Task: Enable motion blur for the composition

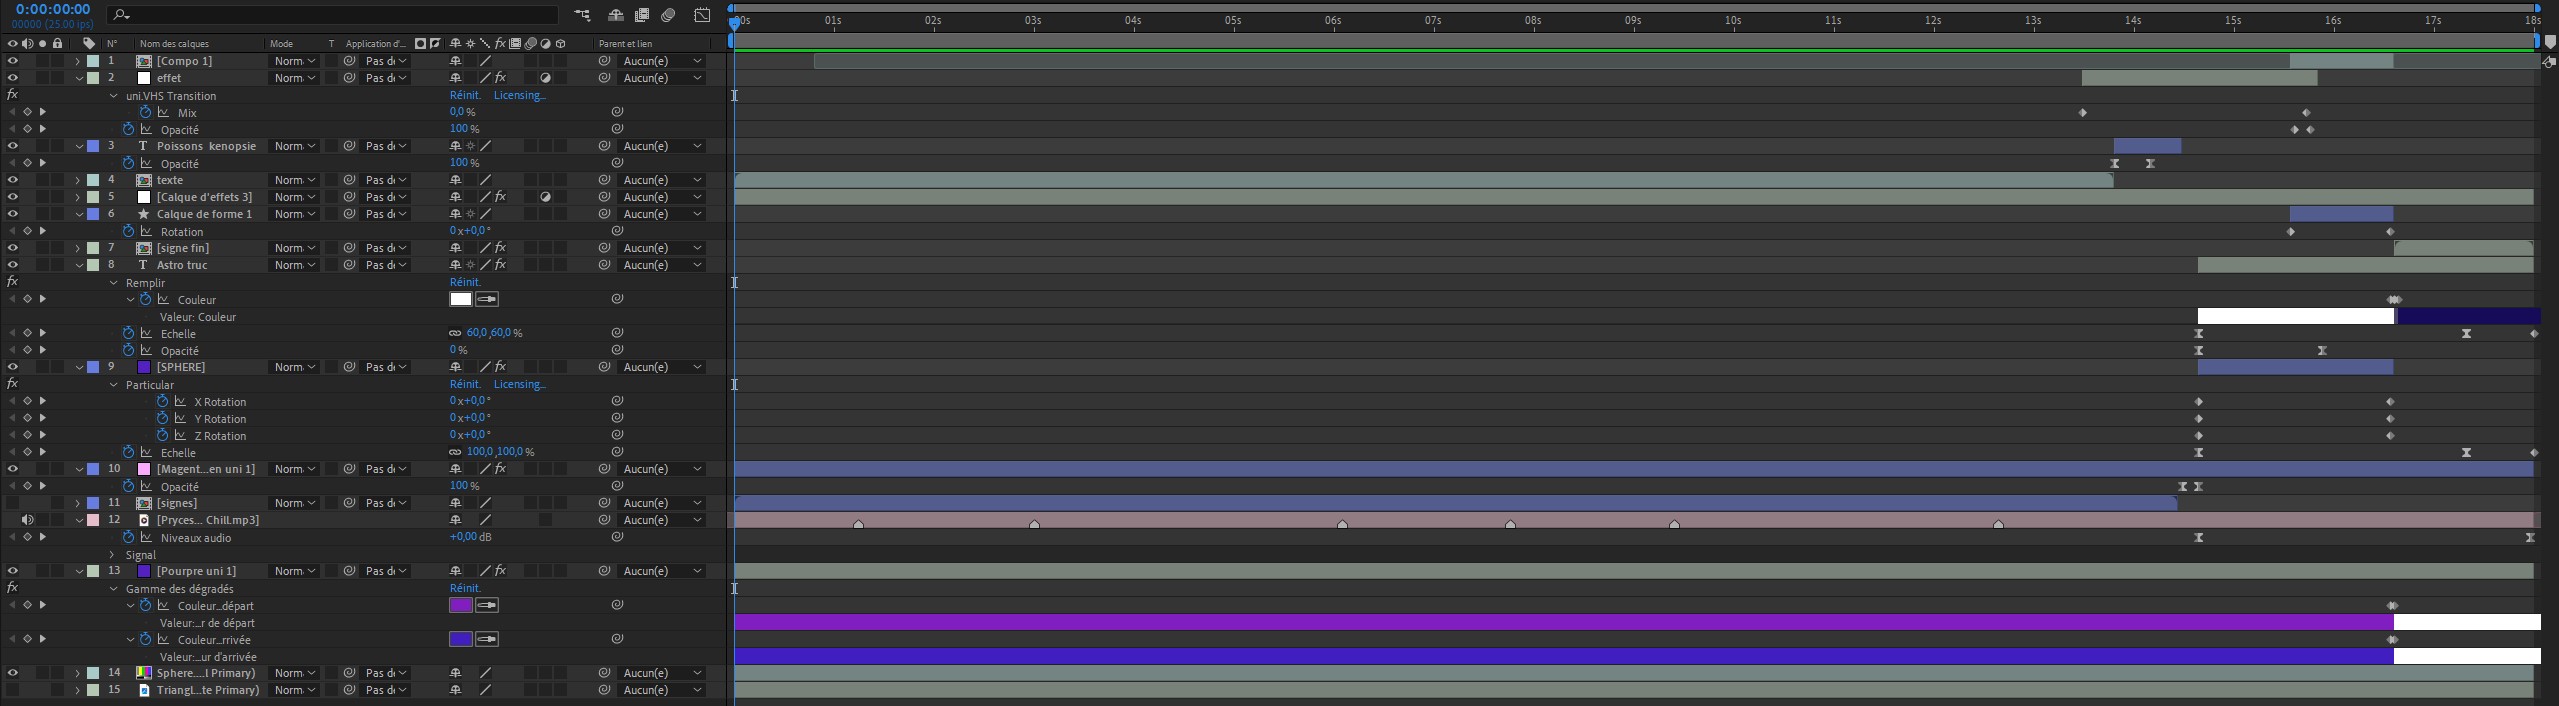Action: (669, 15)
